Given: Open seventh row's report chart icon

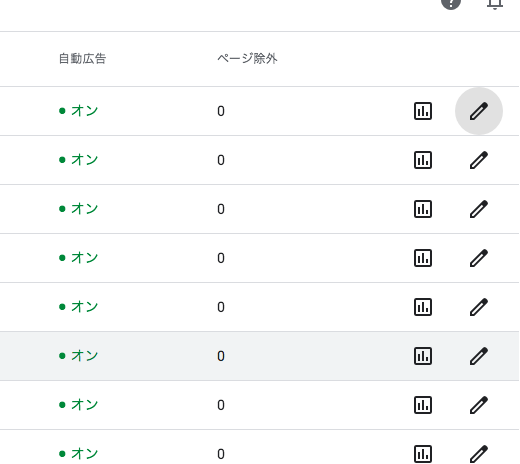Looking at the screenshot, I should pos(423,405).
